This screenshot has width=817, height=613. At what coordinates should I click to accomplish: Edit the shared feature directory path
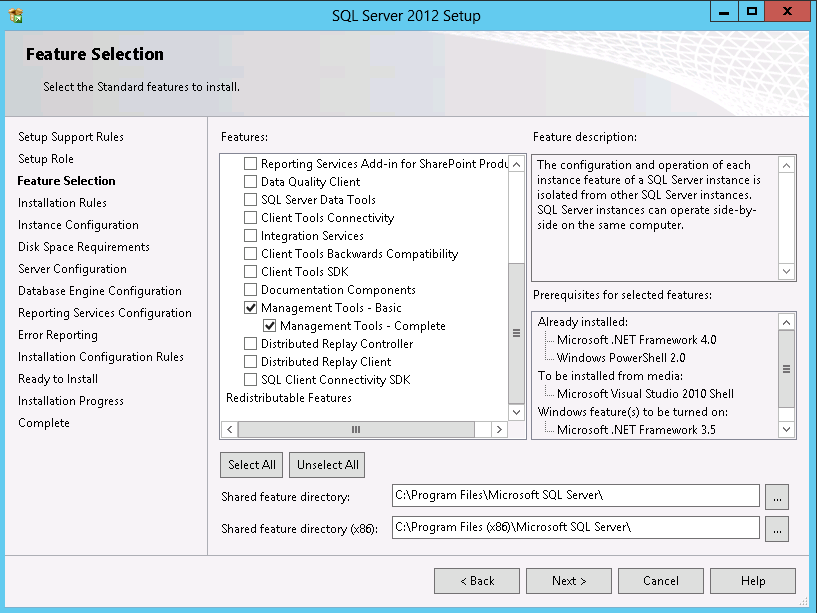(575, 496)
